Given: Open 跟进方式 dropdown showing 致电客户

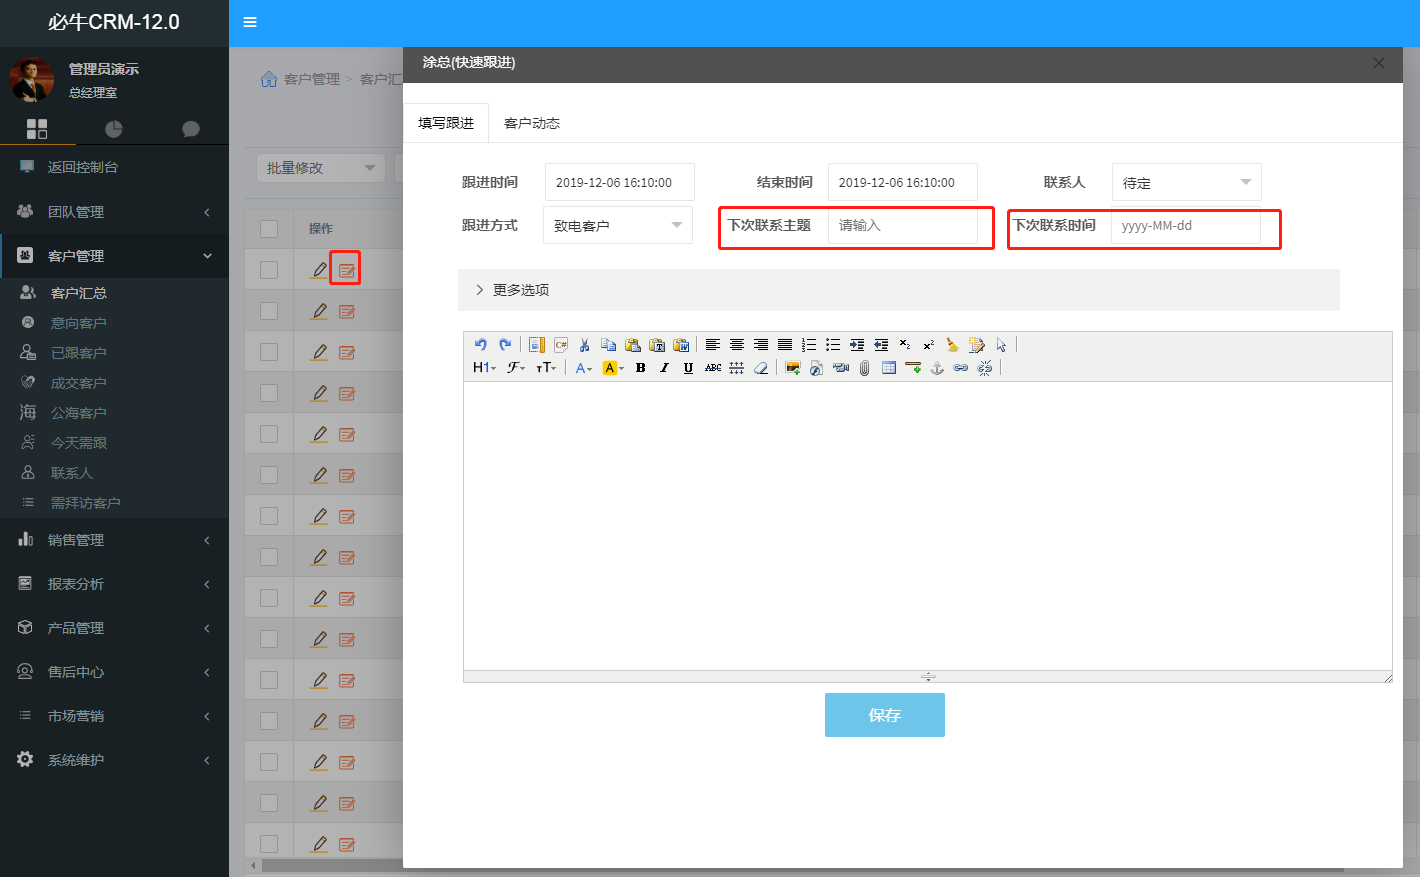Looking at the screenshot, I should pos(618,225).
